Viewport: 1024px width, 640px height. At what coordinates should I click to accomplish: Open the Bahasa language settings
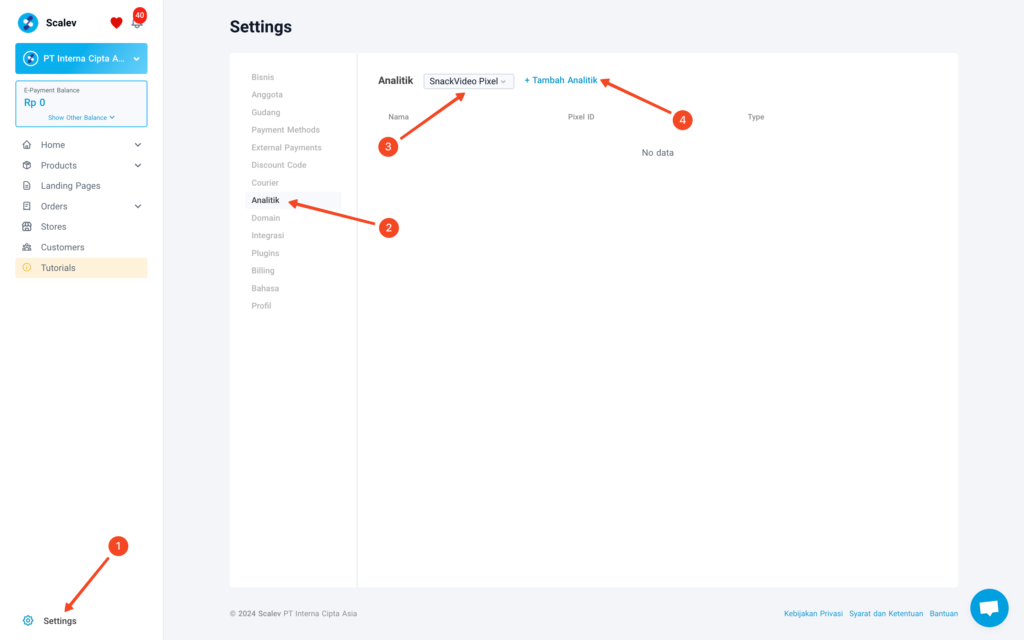(x=265, y=288)
